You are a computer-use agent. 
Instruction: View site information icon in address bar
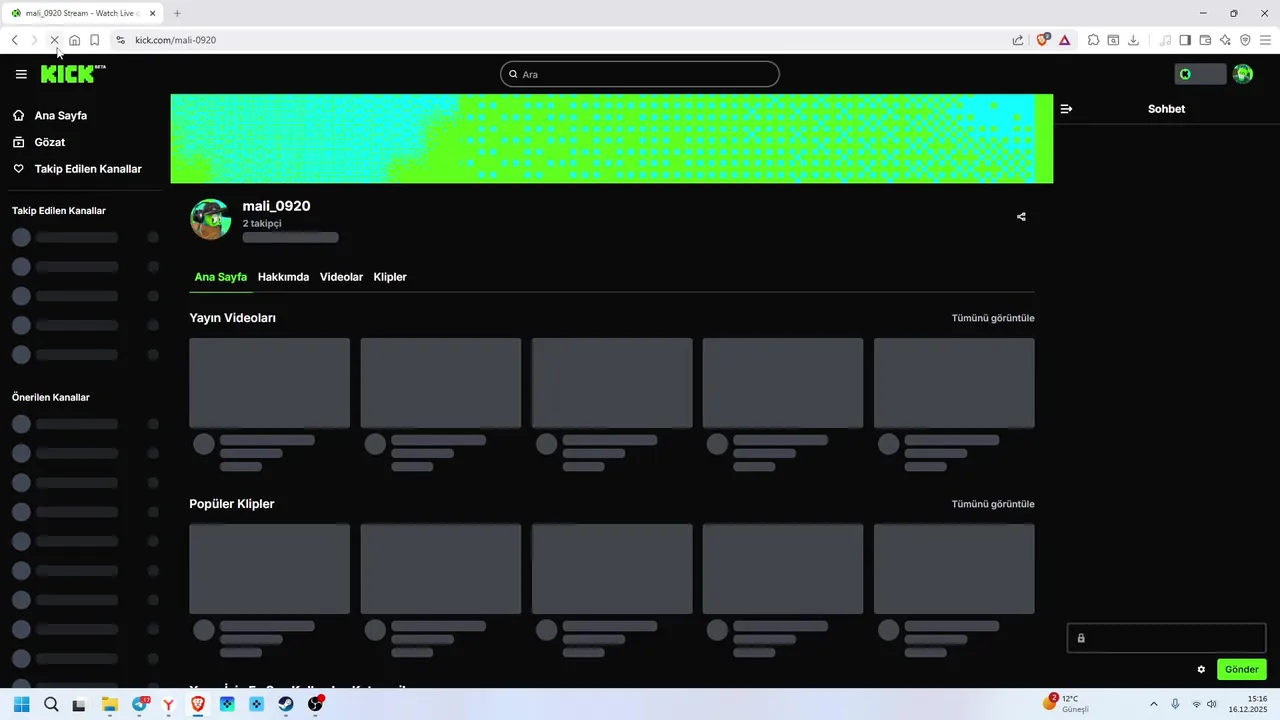pos(121,40)
